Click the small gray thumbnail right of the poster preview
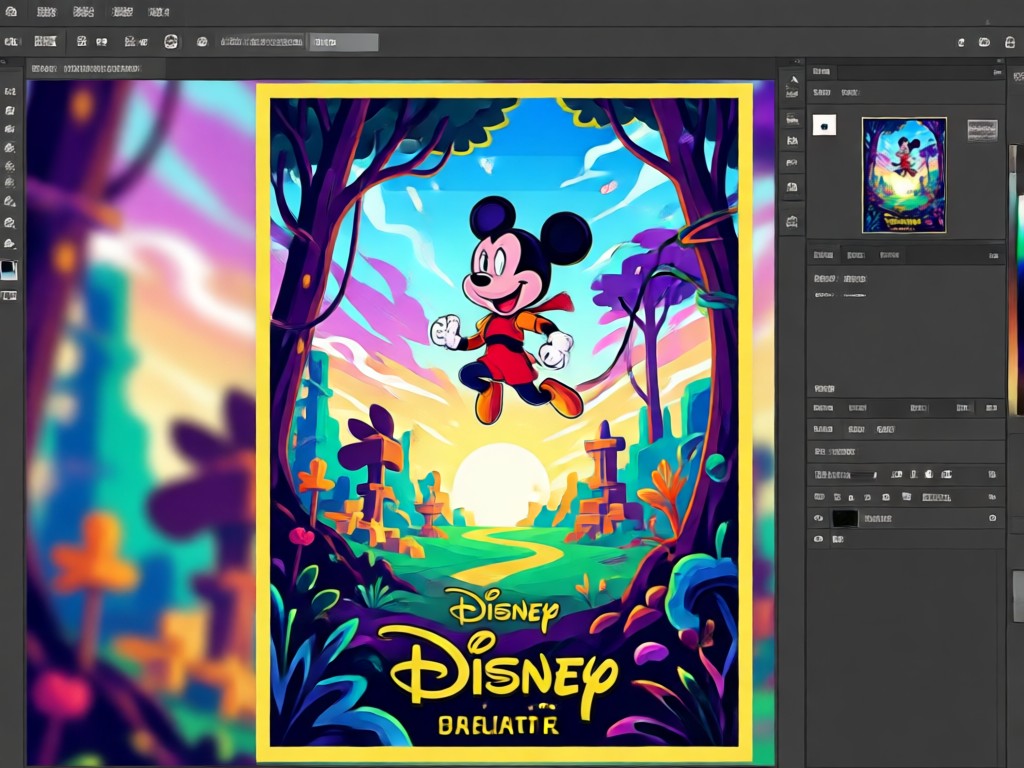 (x=982, y=130)
